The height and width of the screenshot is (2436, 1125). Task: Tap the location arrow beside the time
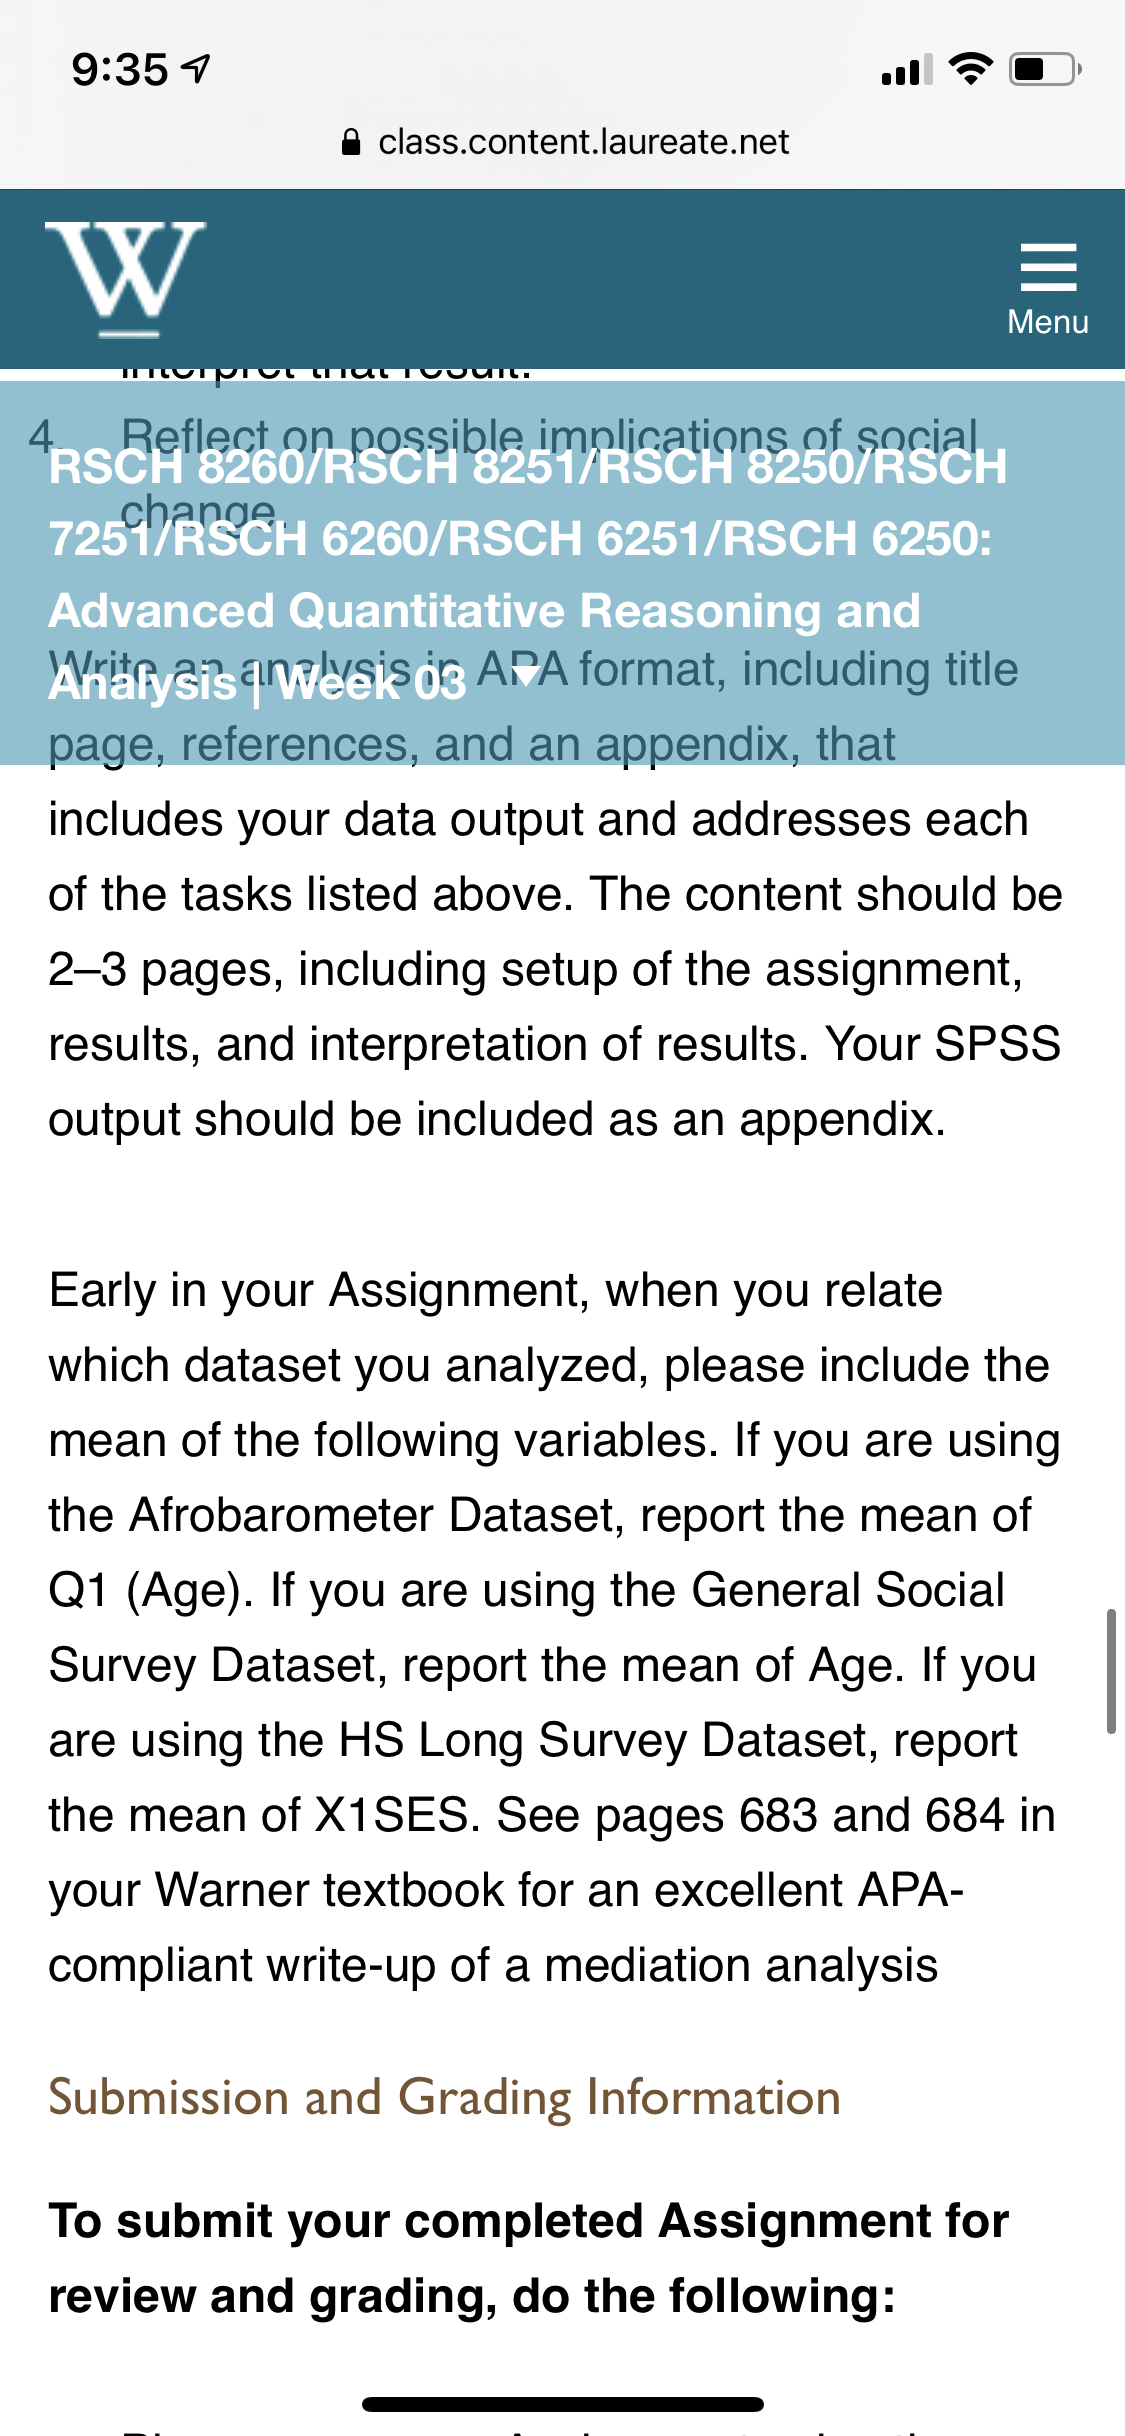point(197,69)
